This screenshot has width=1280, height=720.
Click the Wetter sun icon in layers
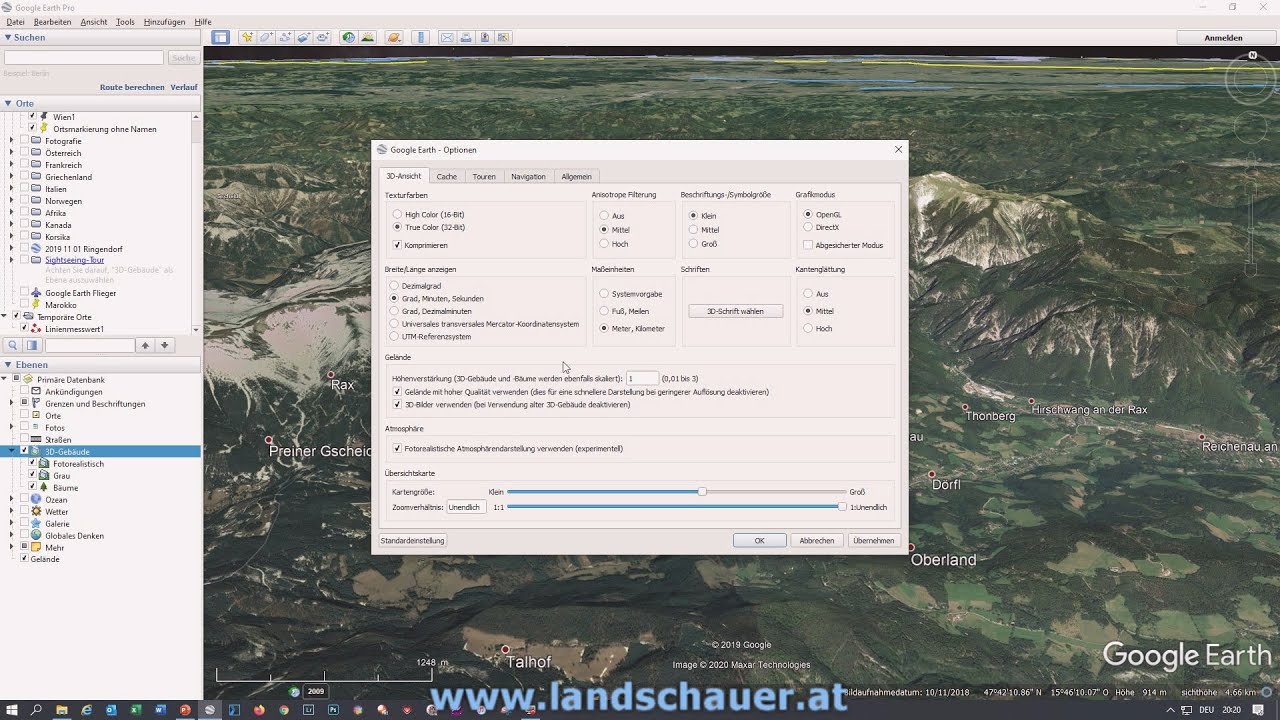36,512
